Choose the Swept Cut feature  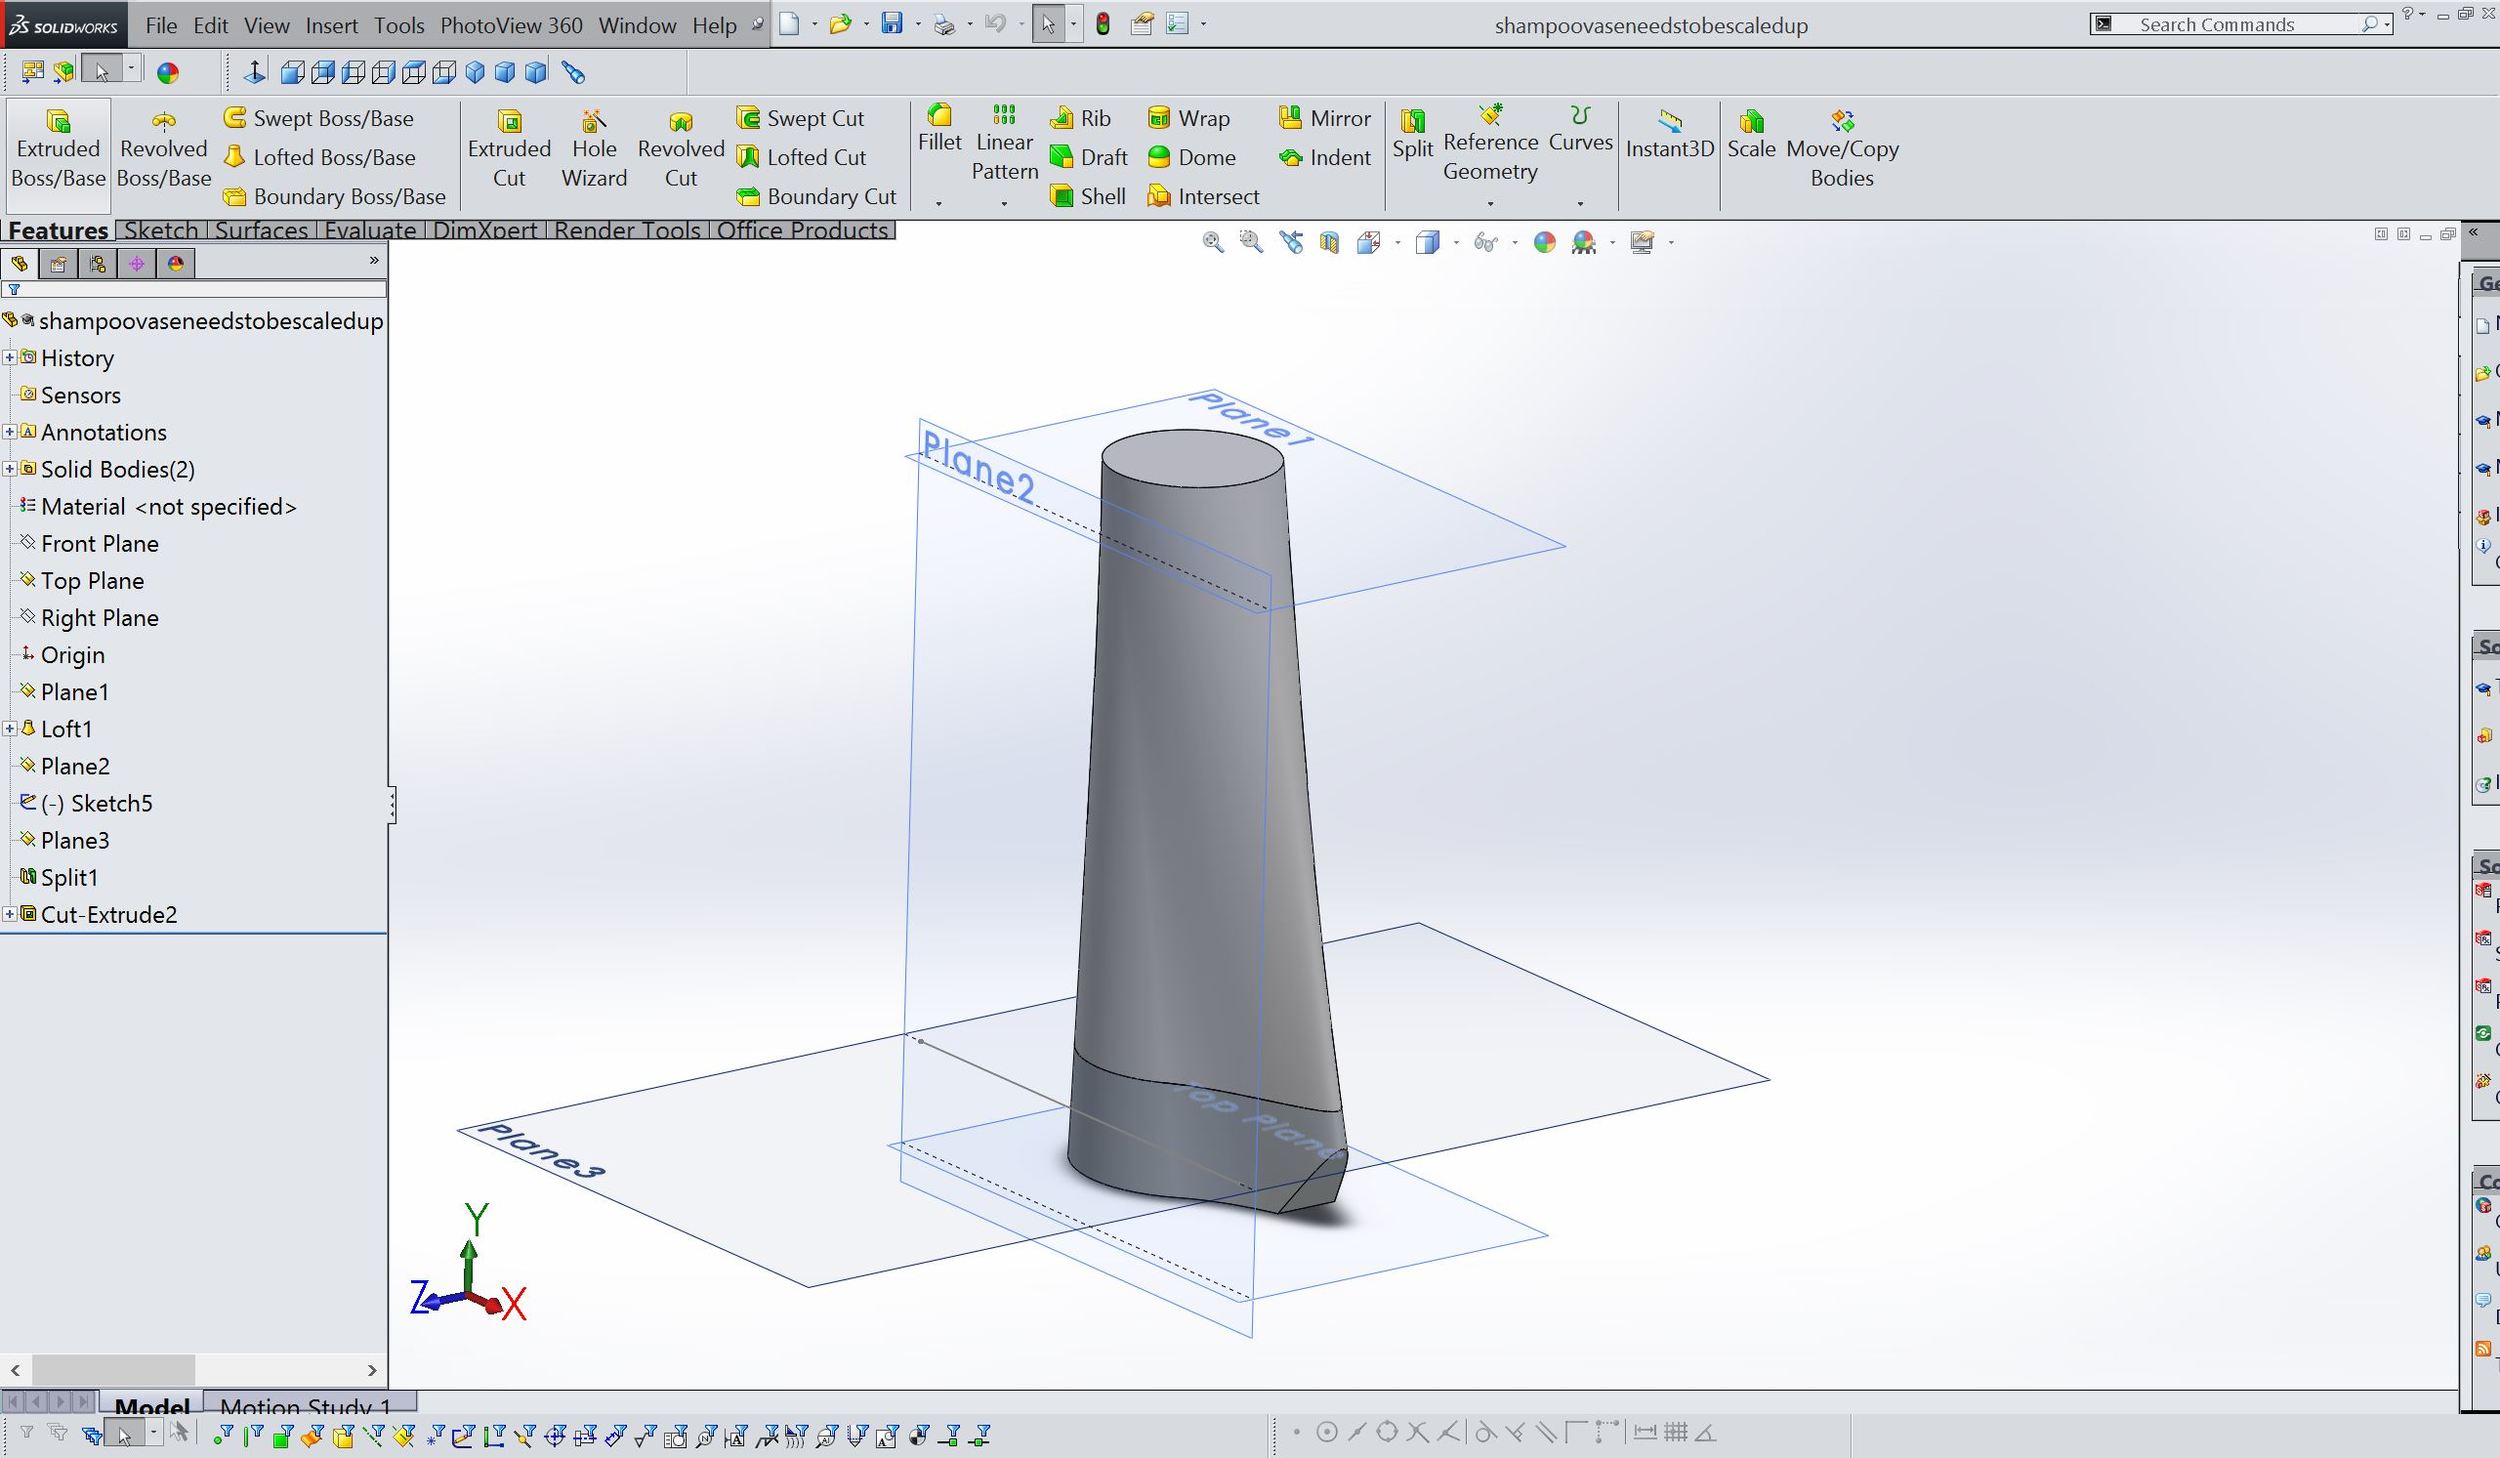pyautogui.click(x=801, y=118)
